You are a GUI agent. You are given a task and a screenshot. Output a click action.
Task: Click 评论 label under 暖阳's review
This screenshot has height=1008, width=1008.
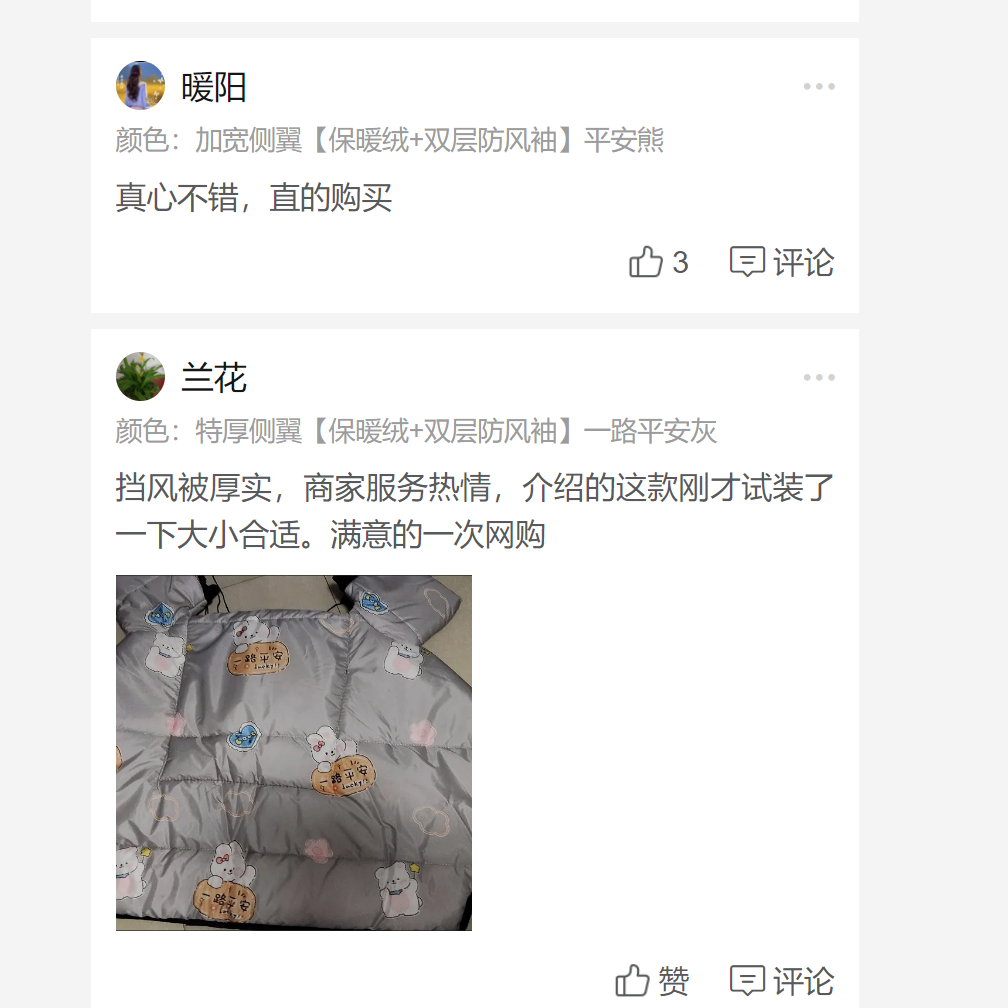[804, 262]
